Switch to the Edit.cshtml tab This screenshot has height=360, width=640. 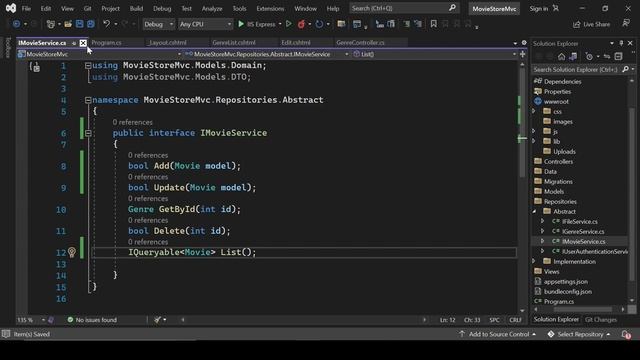pyautogui.click(x=296, y=42)
